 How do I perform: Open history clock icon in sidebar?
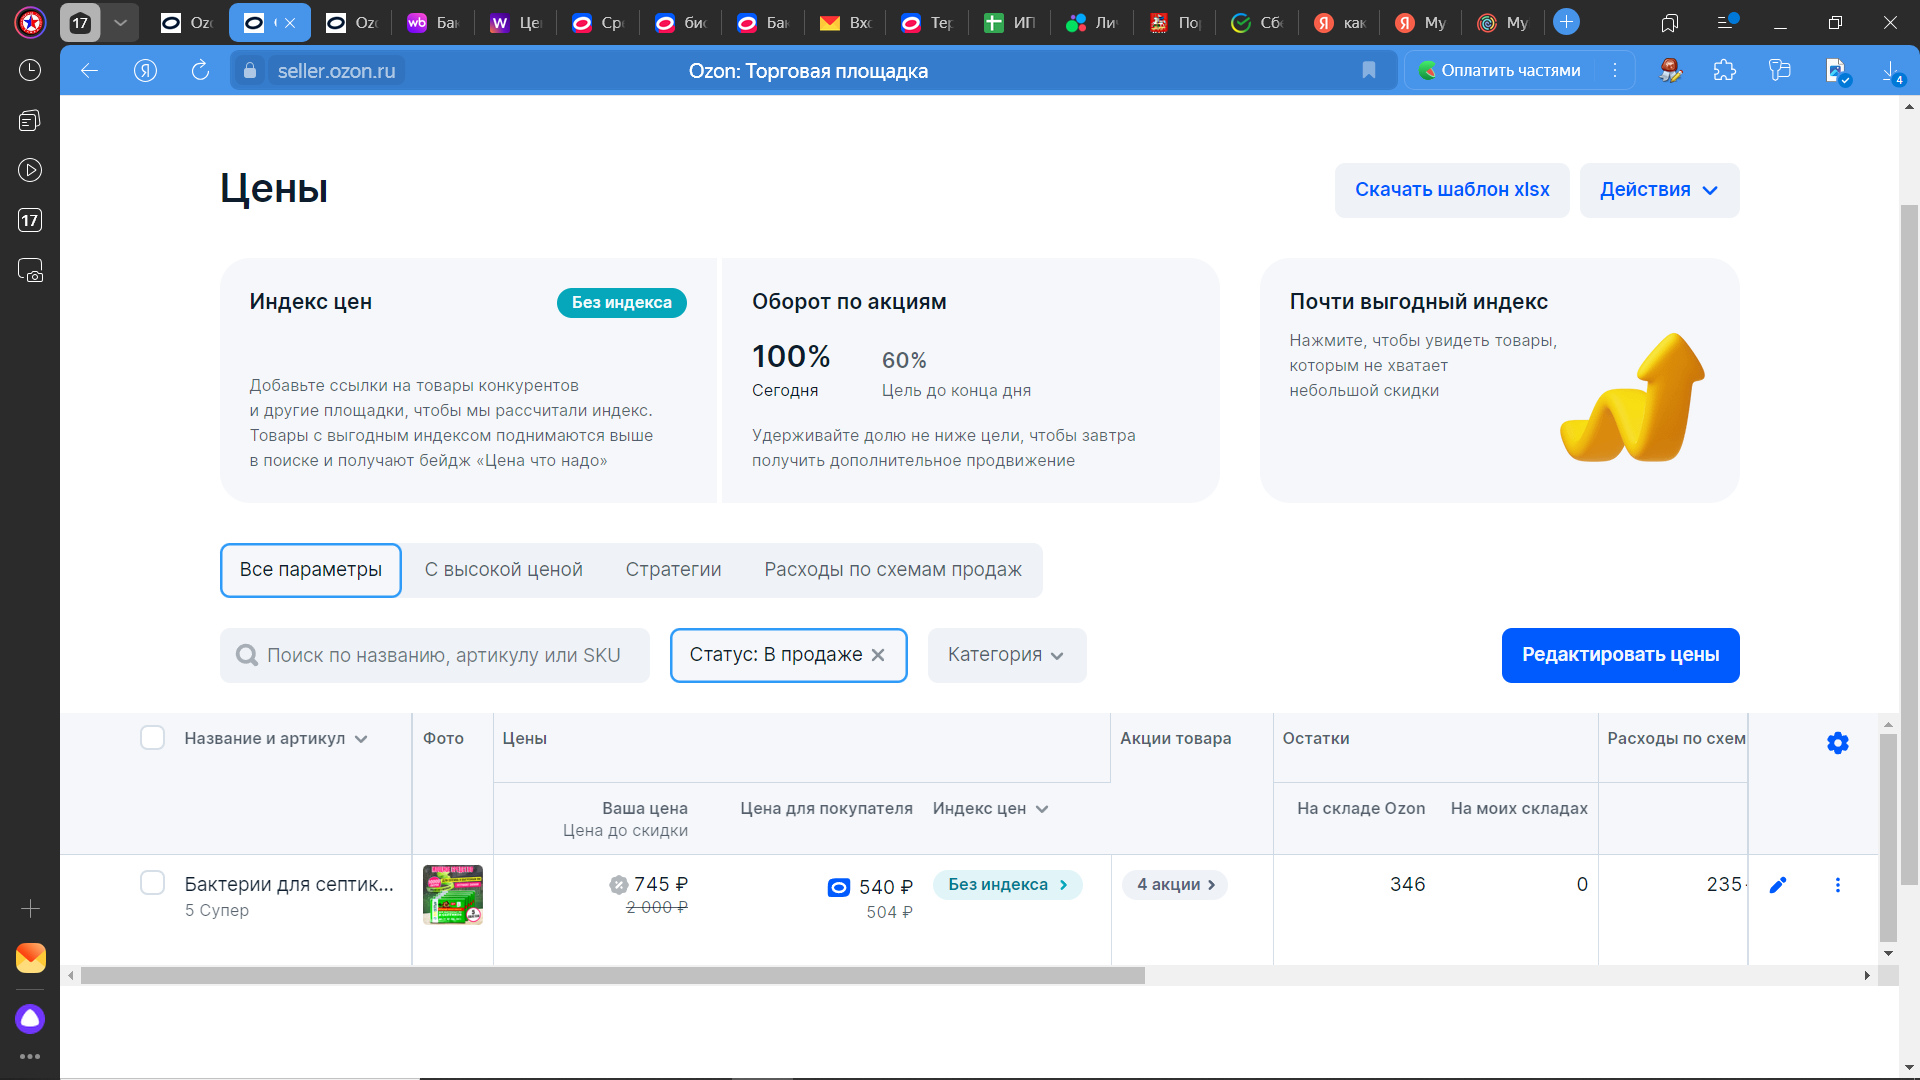click(x=30, y=70)
